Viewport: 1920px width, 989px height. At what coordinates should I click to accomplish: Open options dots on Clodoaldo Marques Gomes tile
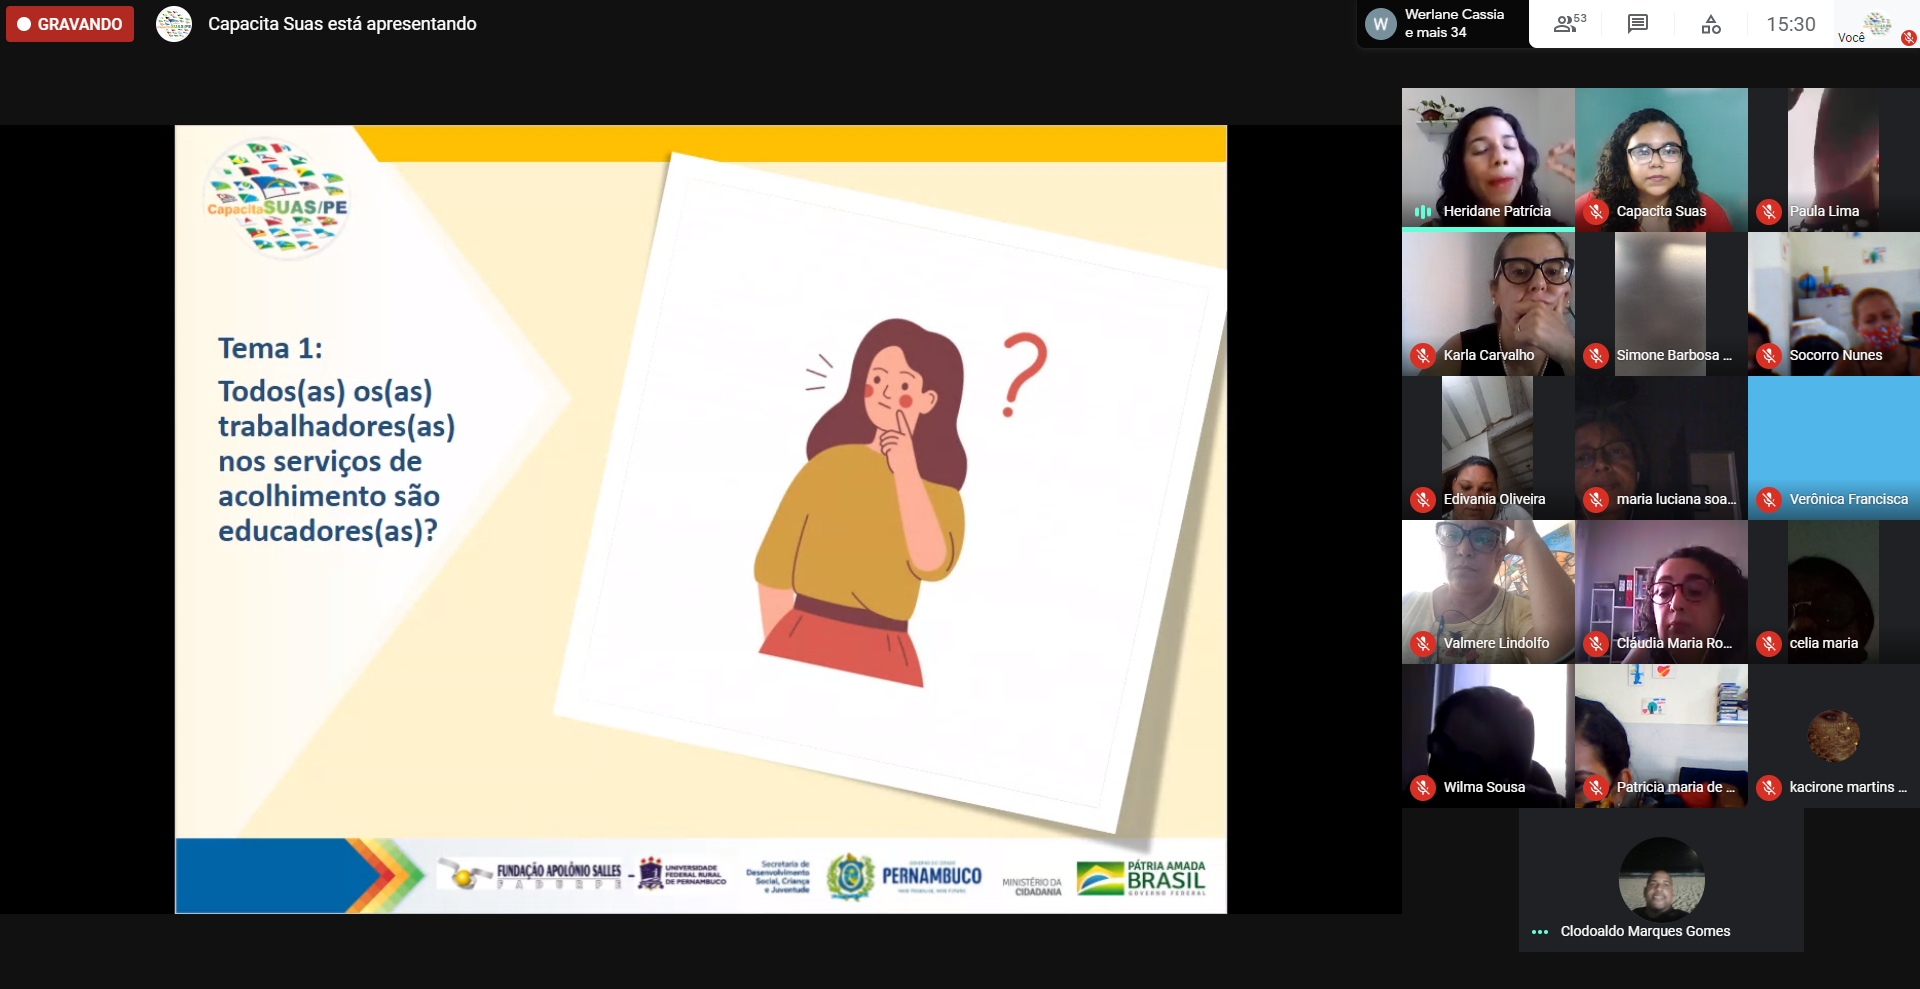(x=1540, y=932)
